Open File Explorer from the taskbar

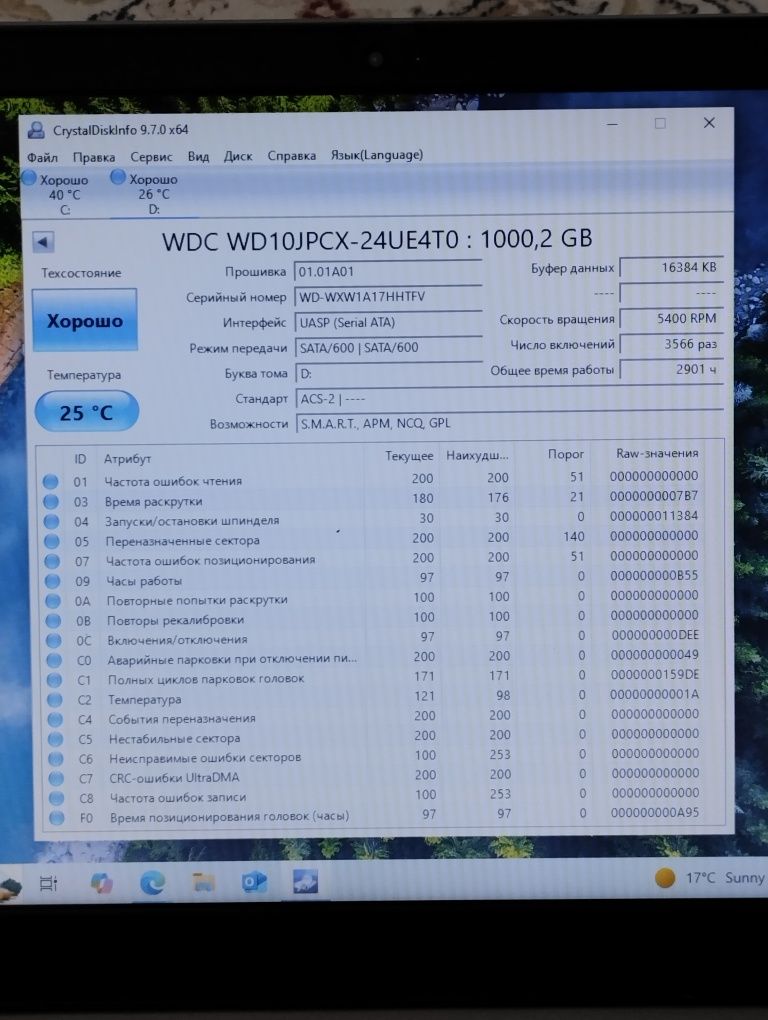click(x=204, y=882)
